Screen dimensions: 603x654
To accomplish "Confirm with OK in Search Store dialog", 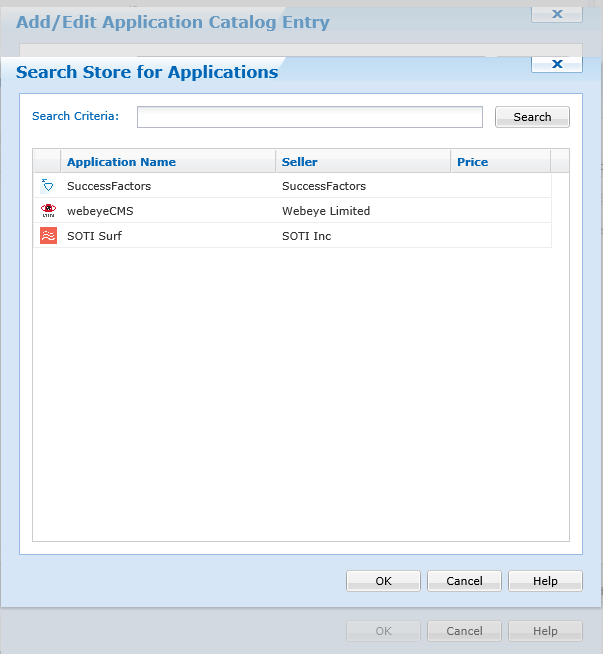I will point(383,581).
